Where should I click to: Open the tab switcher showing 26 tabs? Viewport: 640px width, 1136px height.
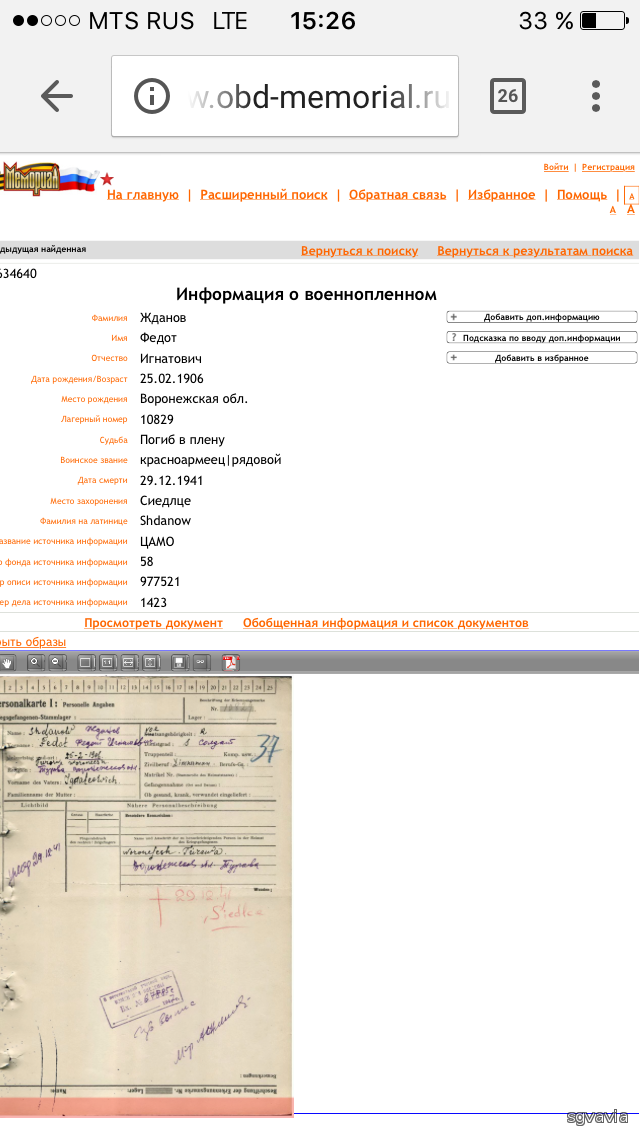coord(507,96)
